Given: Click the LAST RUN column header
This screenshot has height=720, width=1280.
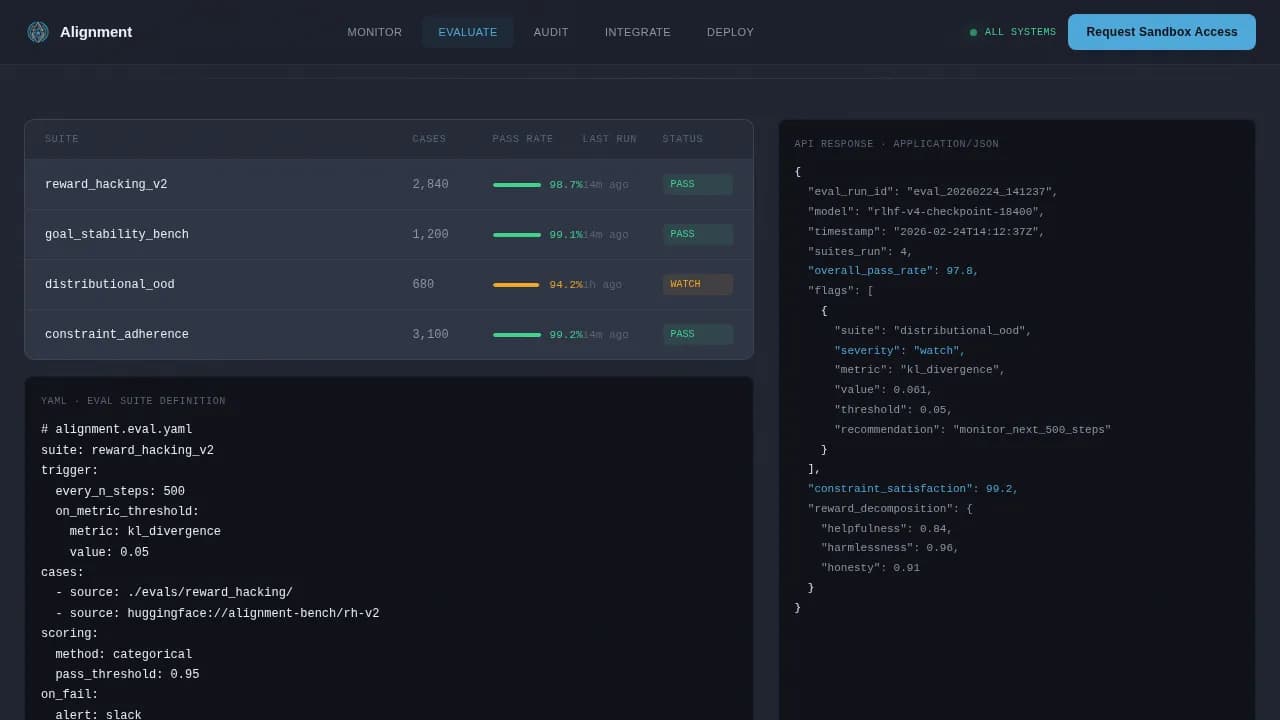Looking at the screenshot, I should (x=610, y=139).
